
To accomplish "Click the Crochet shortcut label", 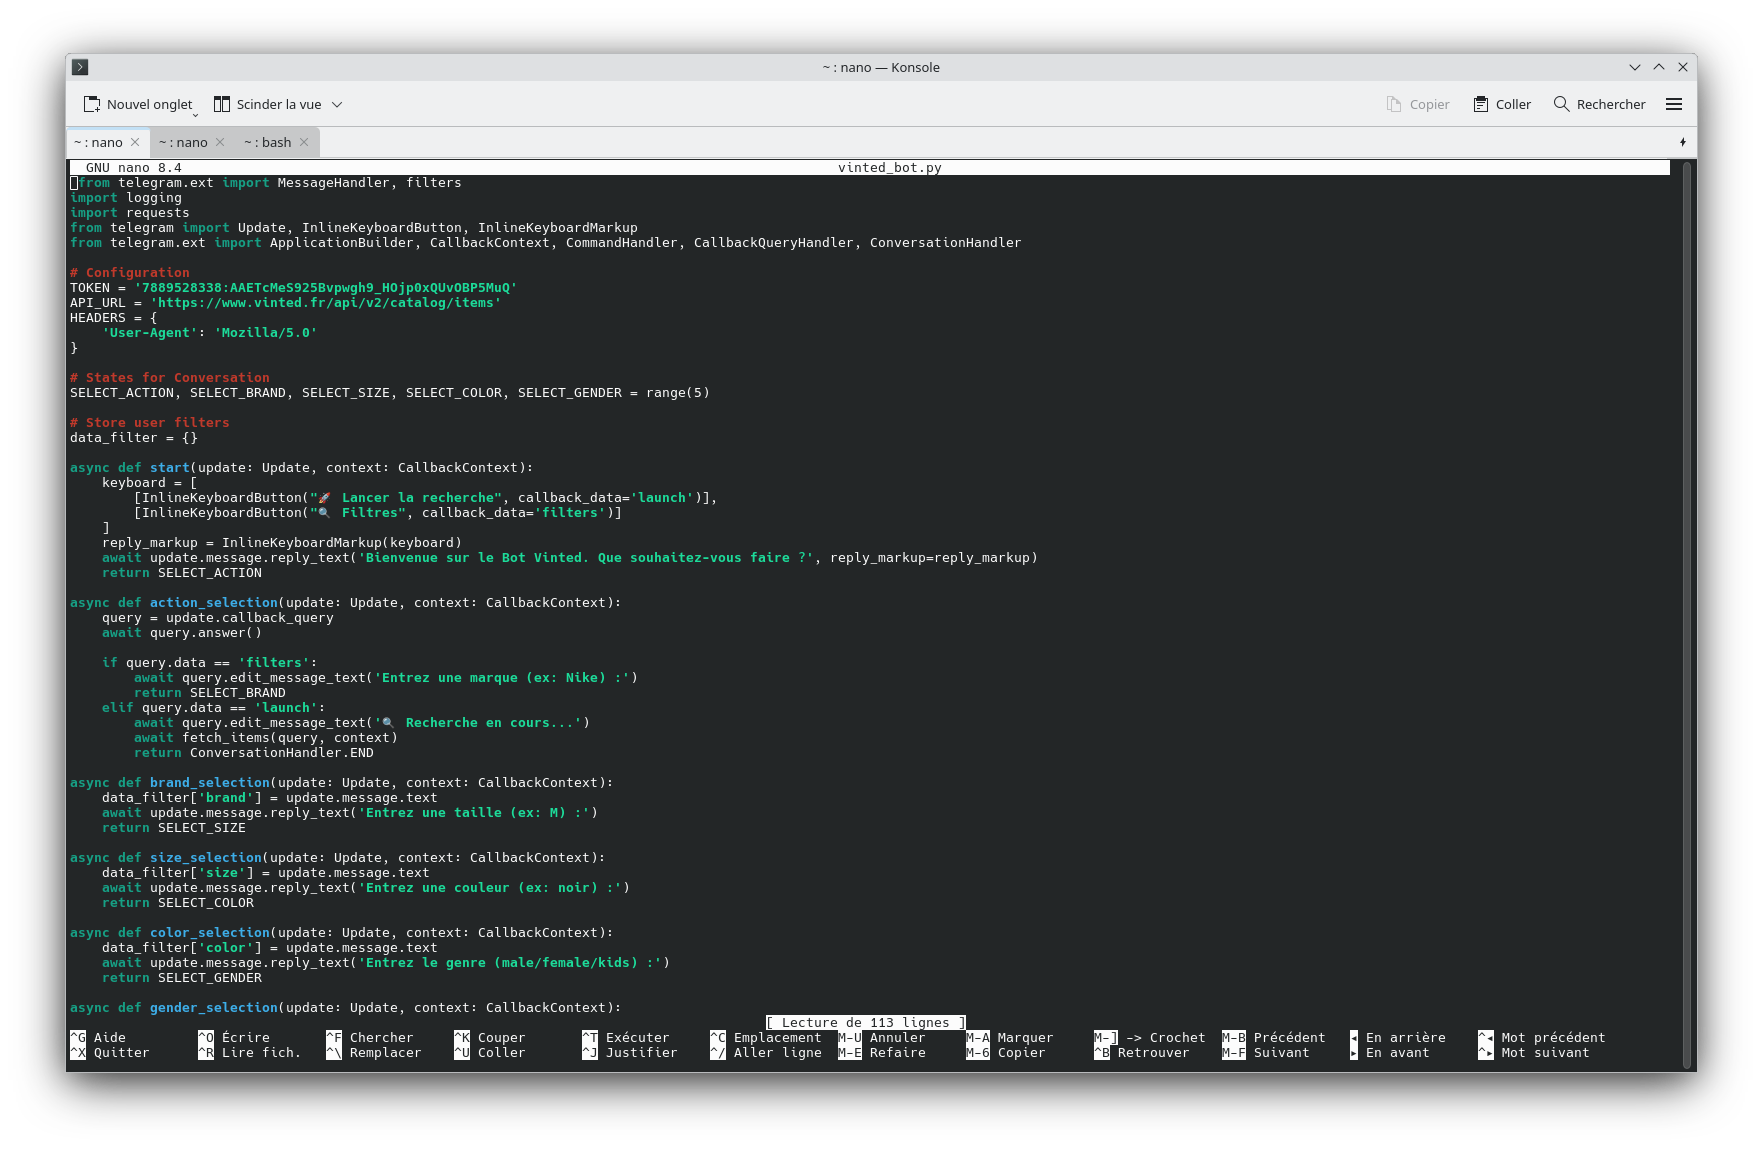I will coord(1178,1038).
